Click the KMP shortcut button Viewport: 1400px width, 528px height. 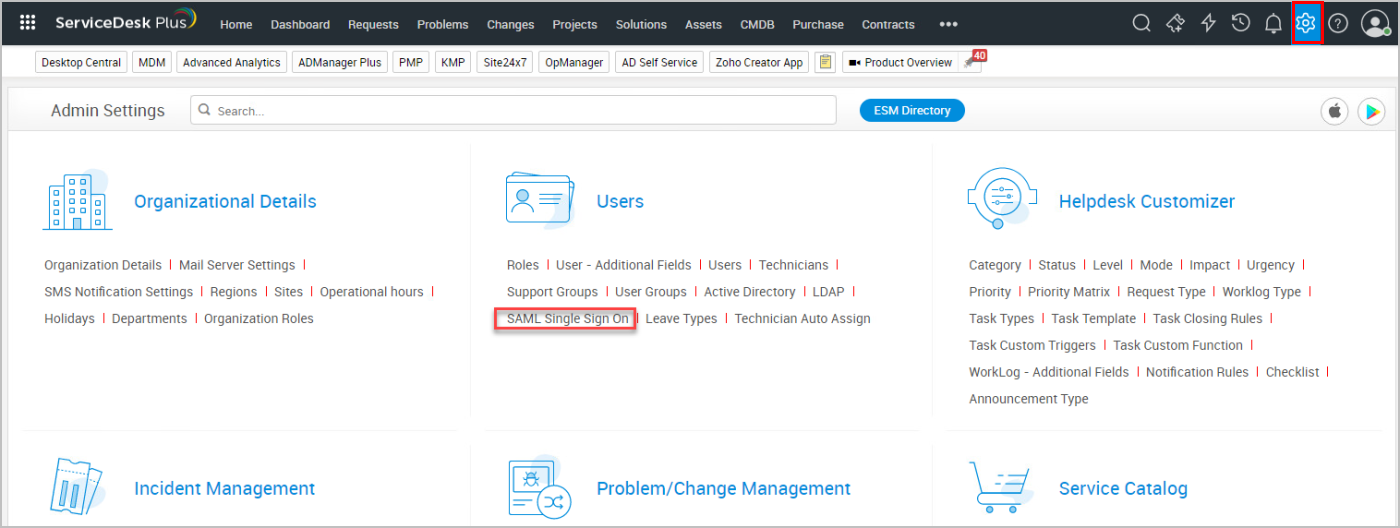pos(453,62)
